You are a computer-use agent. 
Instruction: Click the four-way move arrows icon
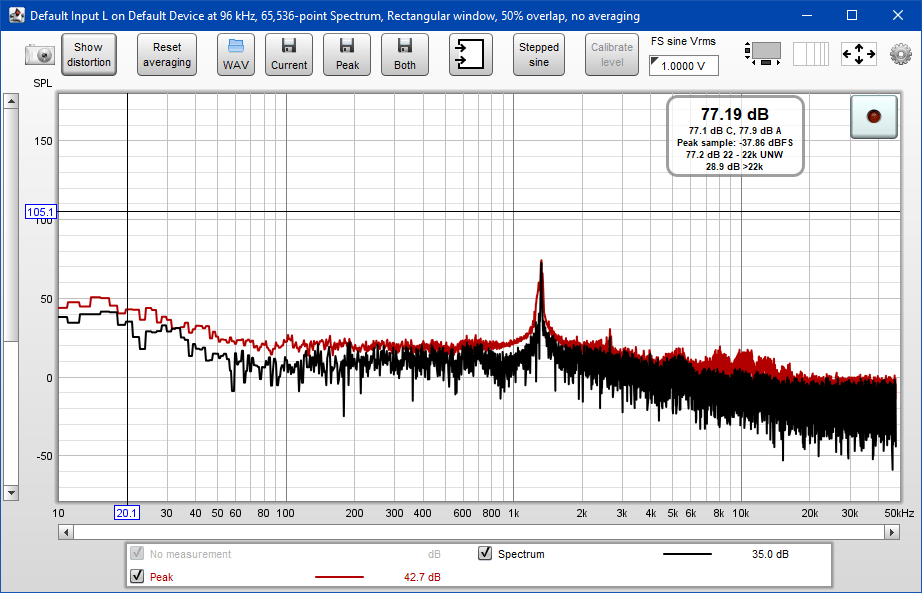click(858, 54)
